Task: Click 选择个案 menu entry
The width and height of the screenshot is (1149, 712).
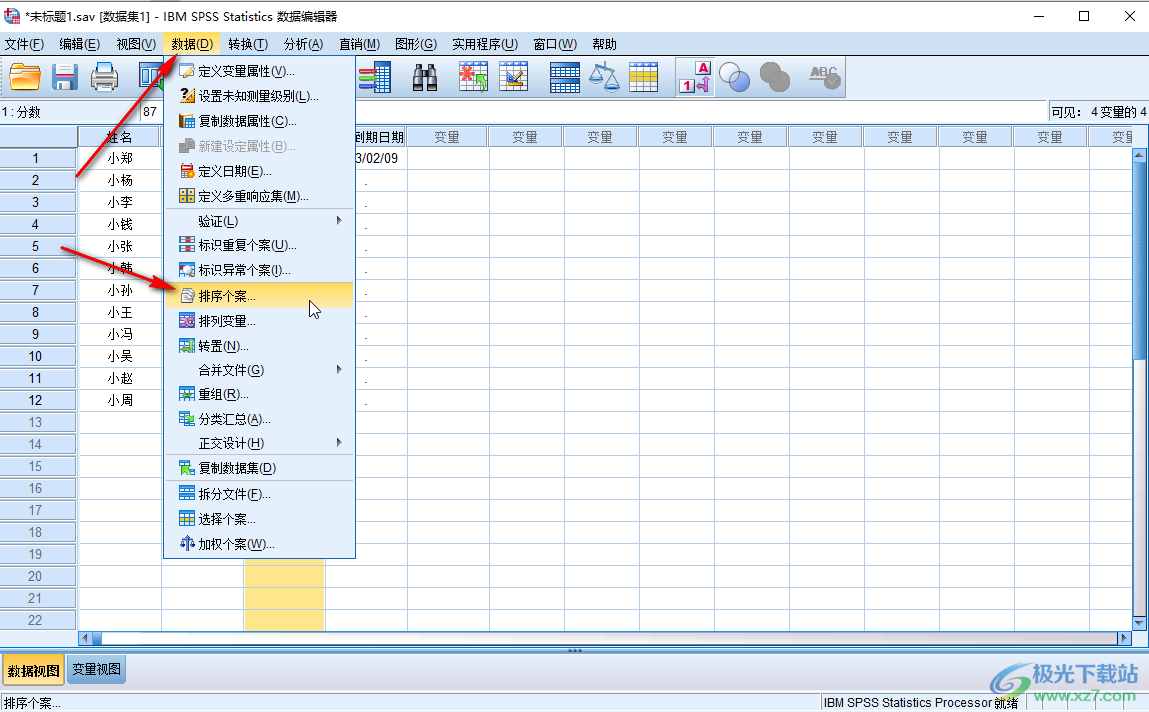Action: click(x=259, y=519)
